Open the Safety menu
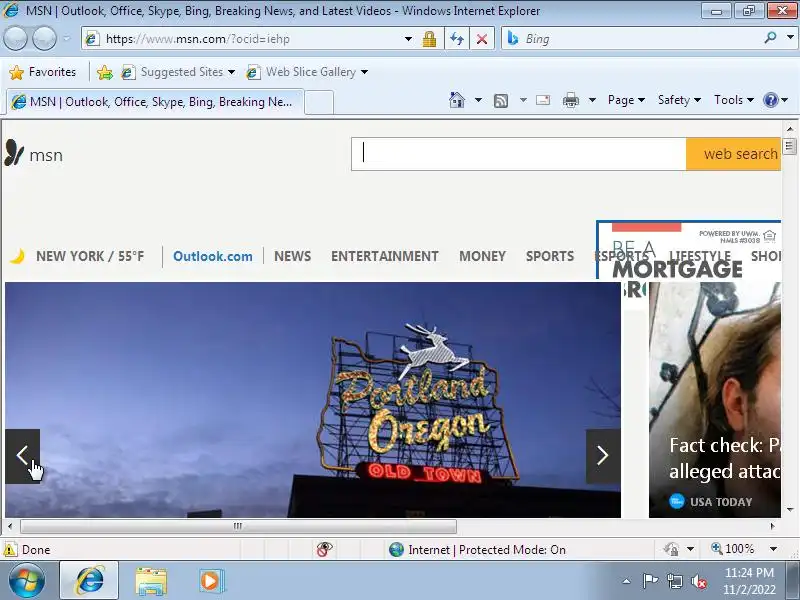This screenshot has width=800, height=600. click(x=679, y=100)
